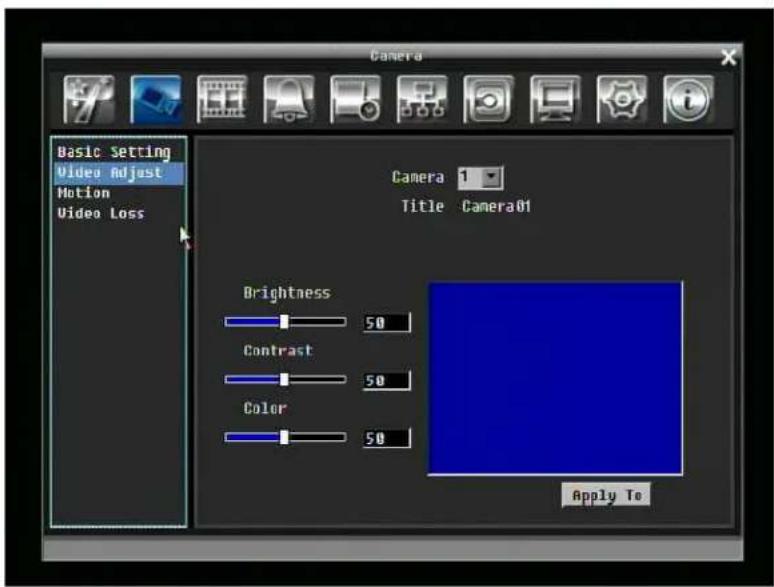Open the Alarm bell icon

[x=289, y=100]
